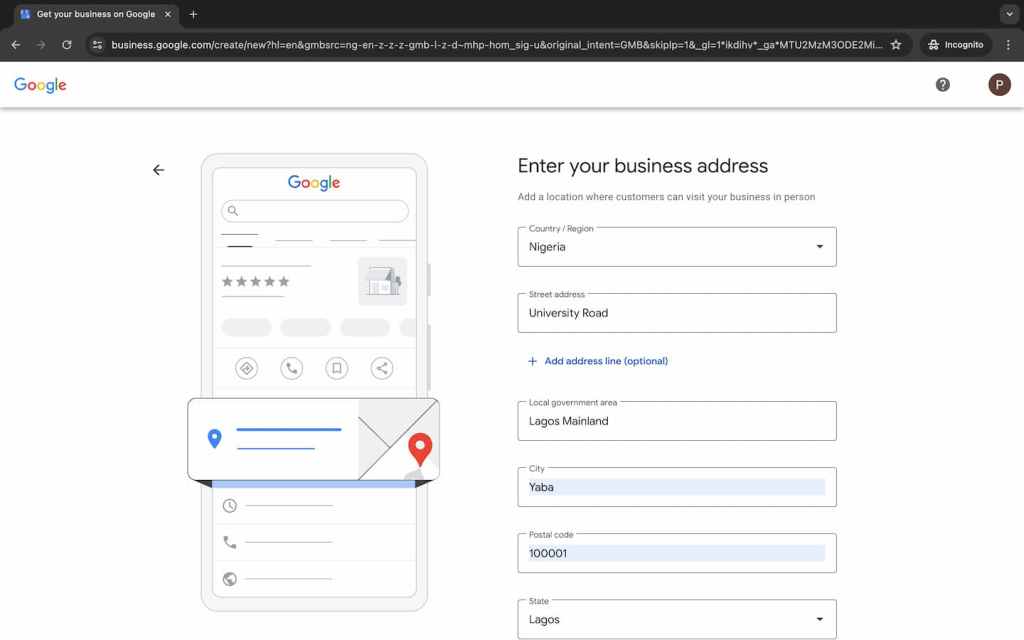Select the City field containing Yaba
Viewport: 1024px width, 640px height.
pos(676,486)
